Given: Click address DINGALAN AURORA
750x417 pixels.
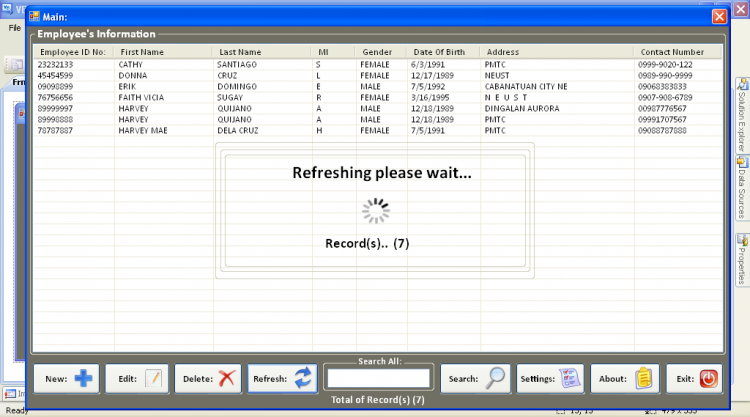Looking at the screenshot, I should [x=522, y=109].
